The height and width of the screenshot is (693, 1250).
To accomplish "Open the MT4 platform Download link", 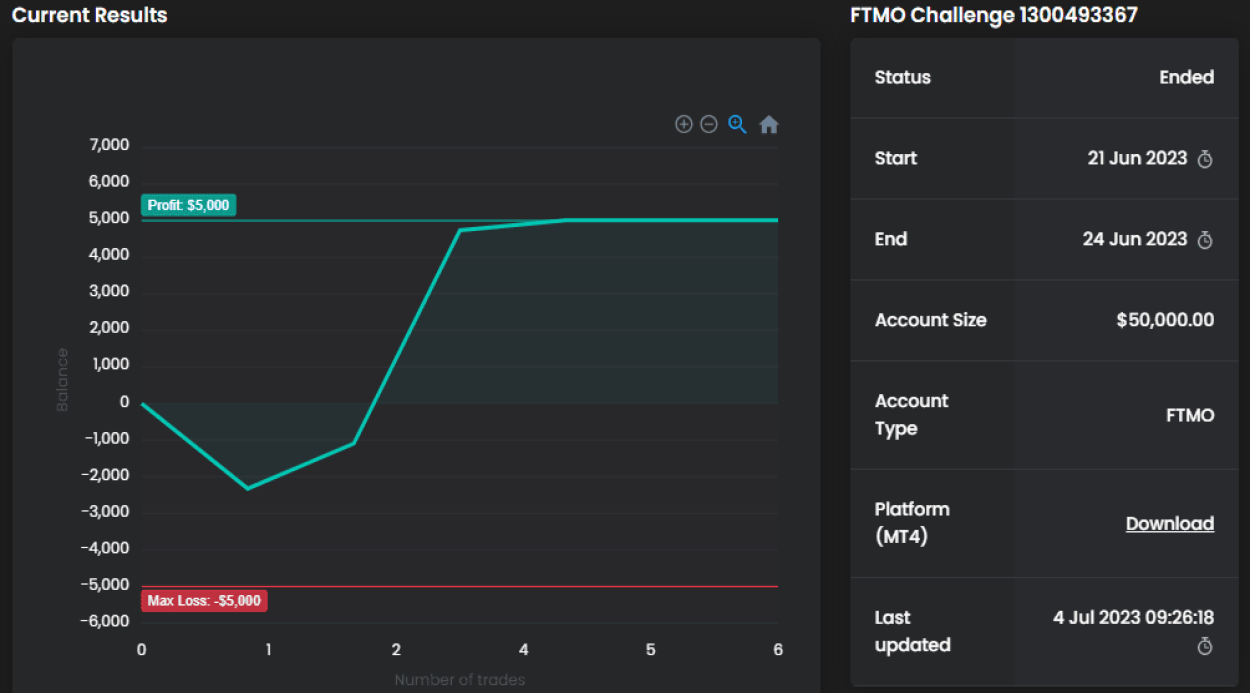I will coord(1169,524).
